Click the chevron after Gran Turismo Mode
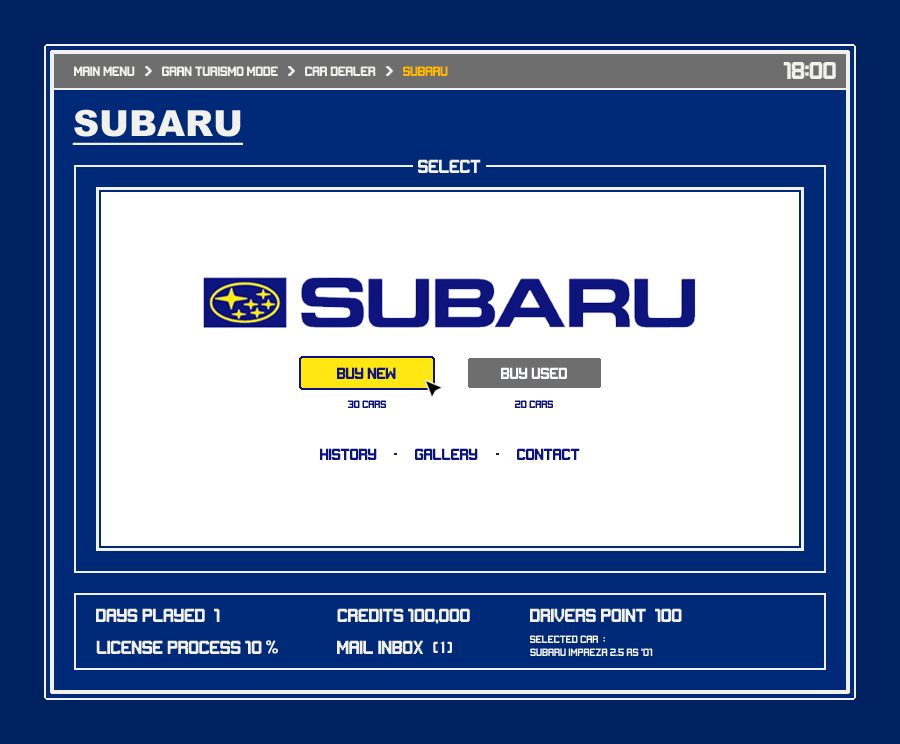 (291, 71)
